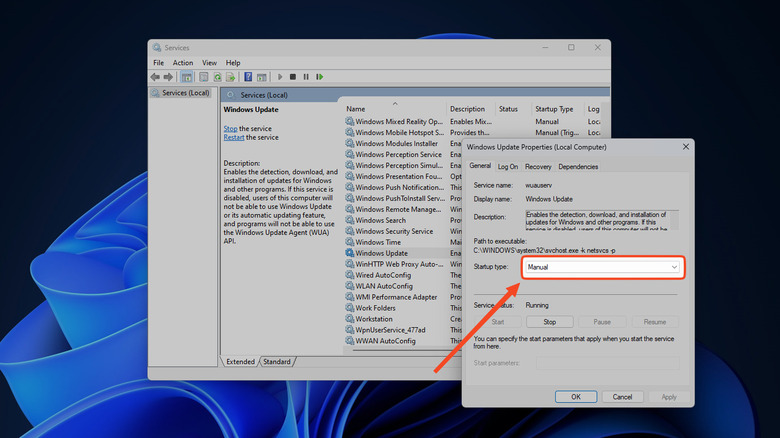The height and width of the screenshot is (438, 780).
Task: Click the blue Help toolbar icon
Action: pyautogui.click(x=248, y=77)
